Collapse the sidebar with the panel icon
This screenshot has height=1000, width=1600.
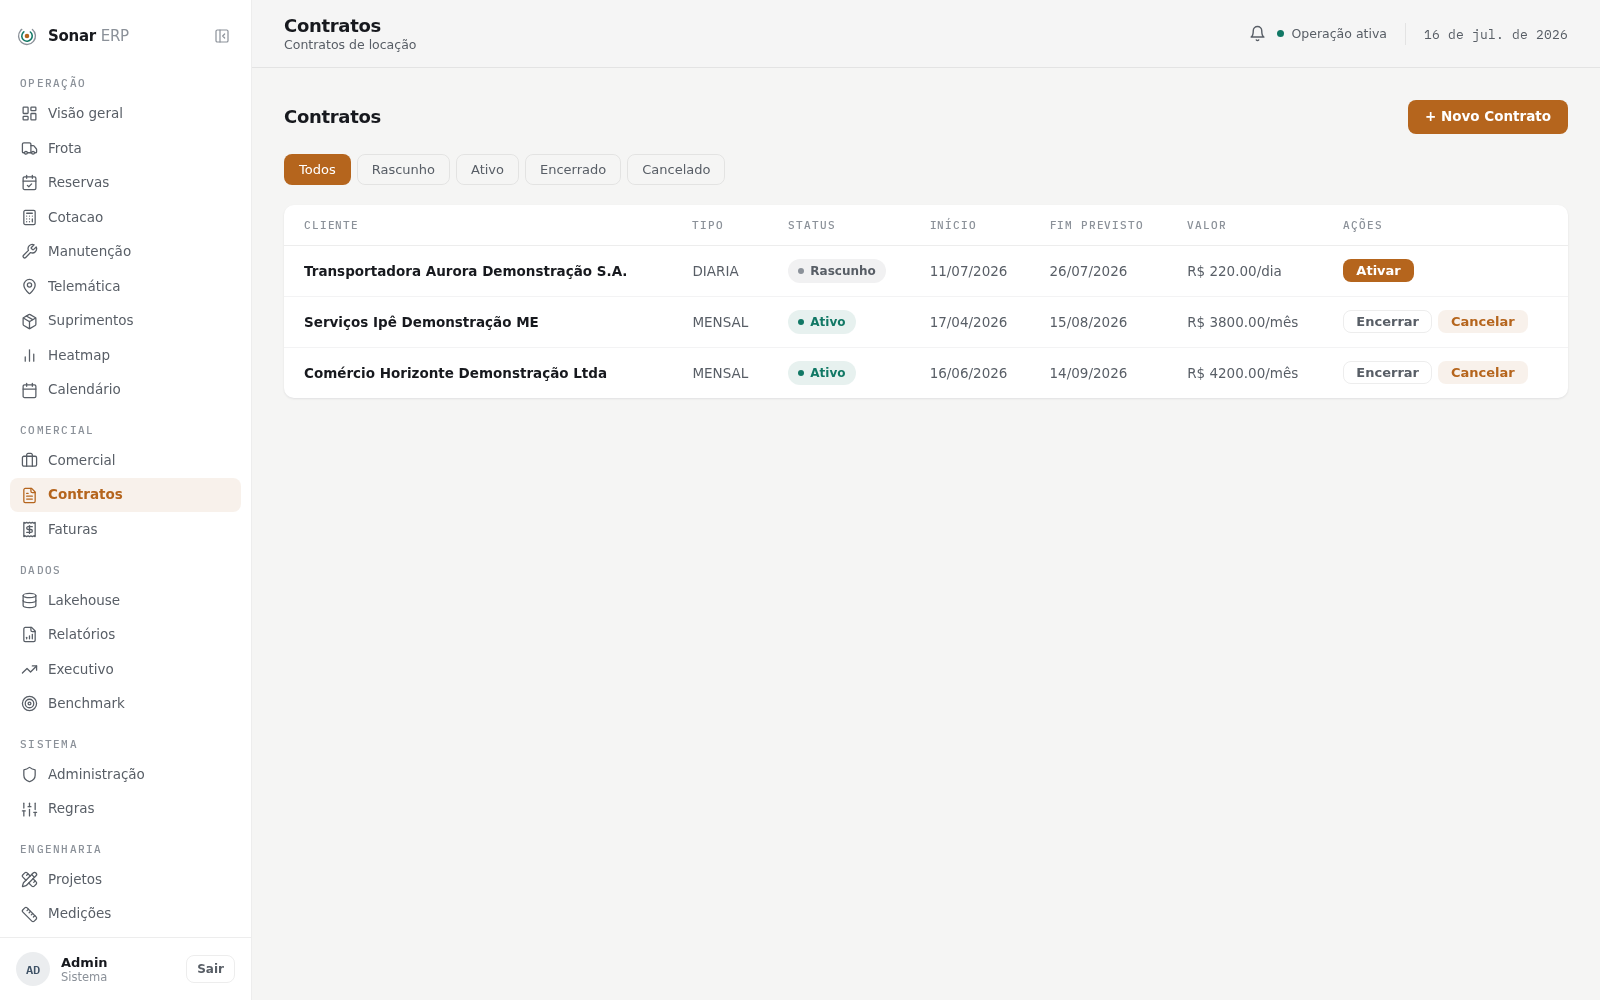pyautogui.click(x=222, y=36)
